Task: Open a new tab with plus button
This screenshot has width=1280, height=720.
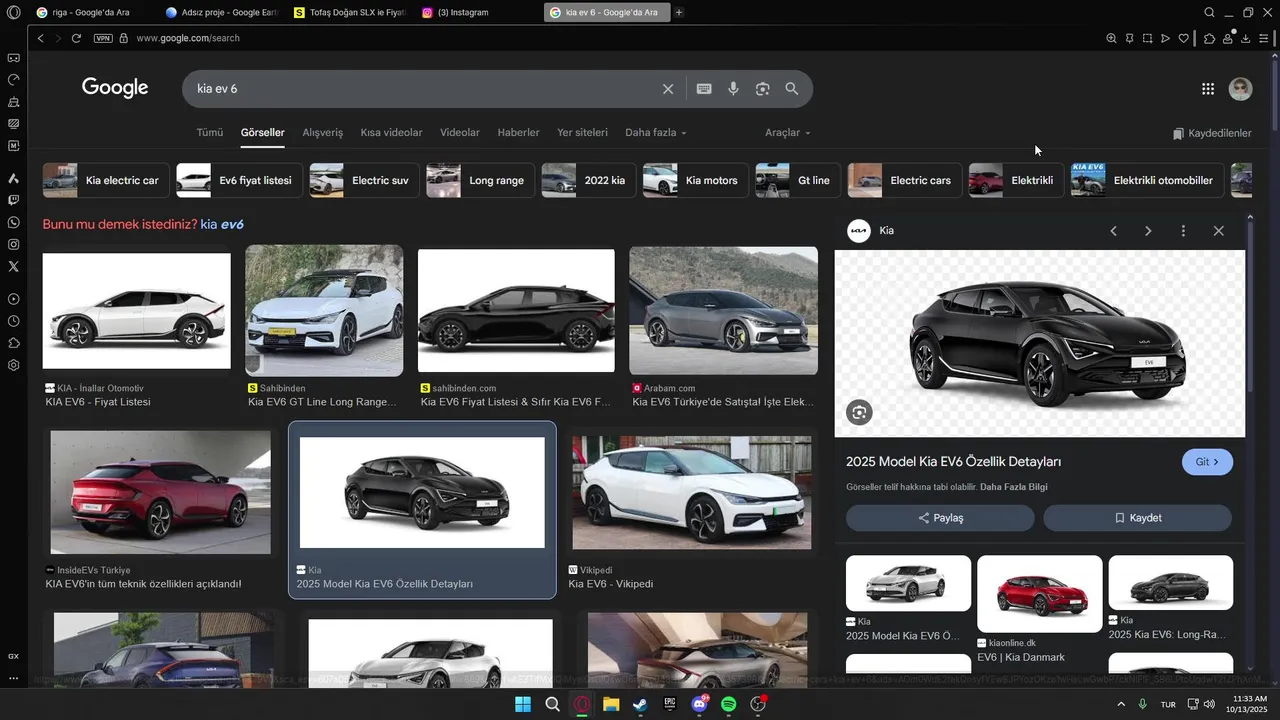Action: point(679,12)
